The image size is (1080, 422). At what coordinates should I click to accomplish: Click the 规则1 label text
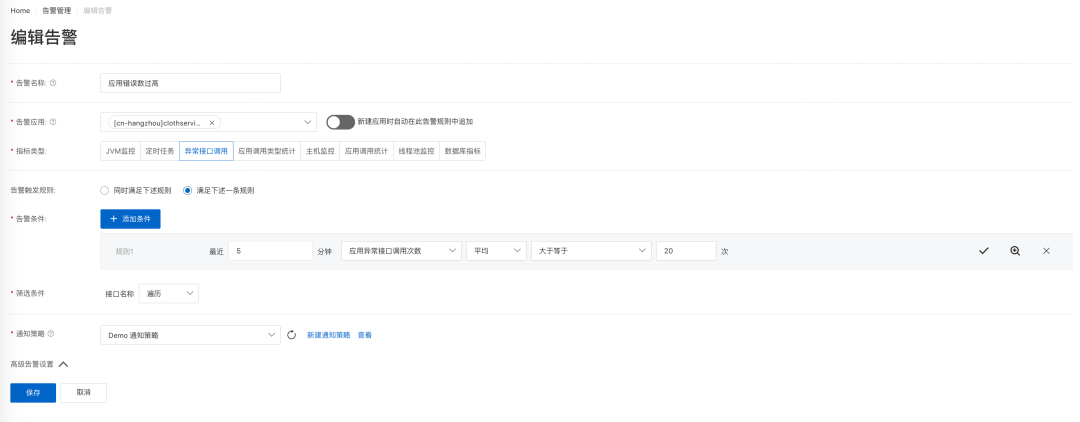(124, 251)
